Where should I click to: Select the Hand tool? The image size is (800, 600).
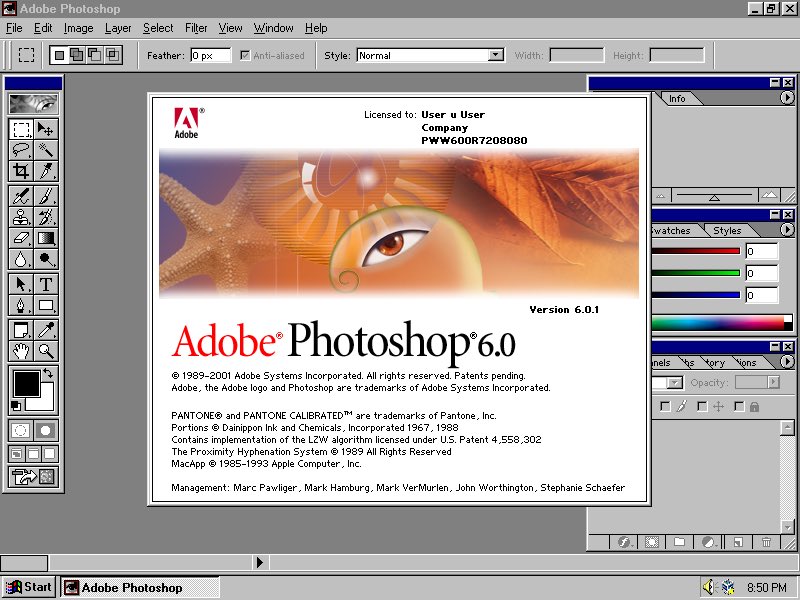[x=21, y=351]
